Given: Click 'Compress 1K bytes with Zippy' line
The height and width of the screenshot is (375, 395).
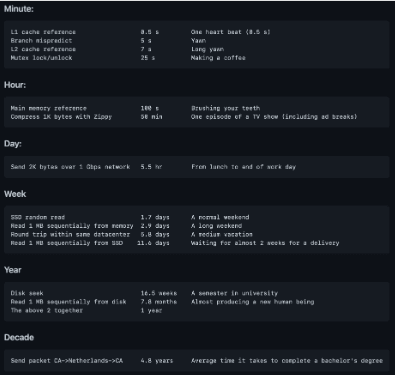Looking at the screenshot, I should coord(61,117).
